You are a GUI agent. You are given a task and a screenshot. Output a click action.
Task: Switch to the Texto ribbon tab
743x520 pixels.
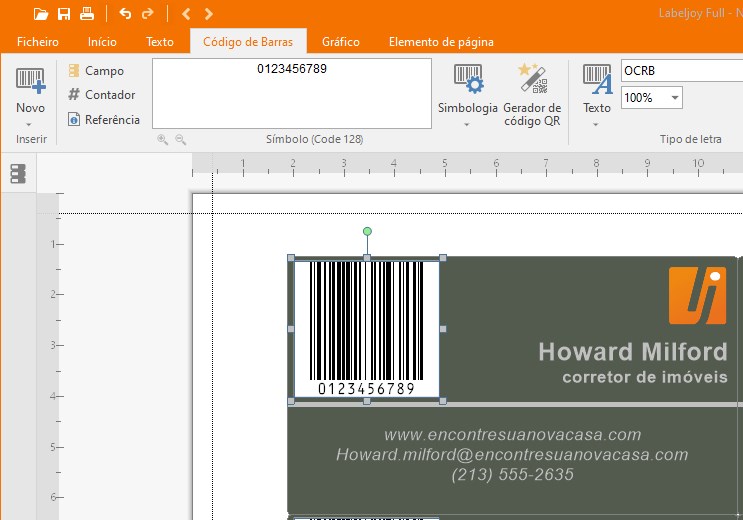point(160,42)
